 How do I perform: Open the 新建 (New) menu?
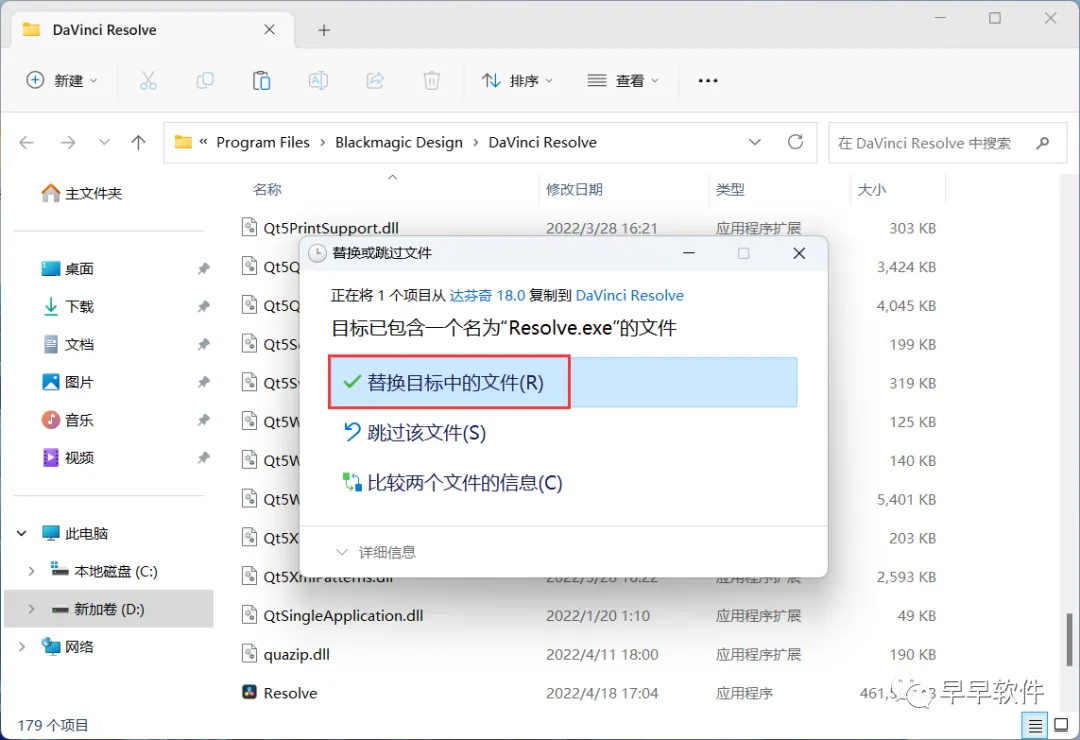pyautogui.click(x=62, y=81)
